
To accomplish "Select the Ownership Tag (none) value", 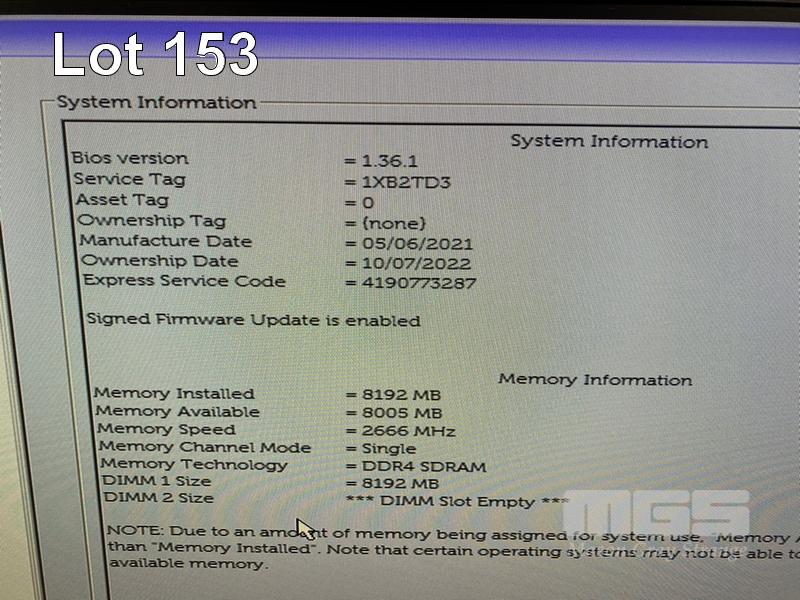I will coord(393,223).
